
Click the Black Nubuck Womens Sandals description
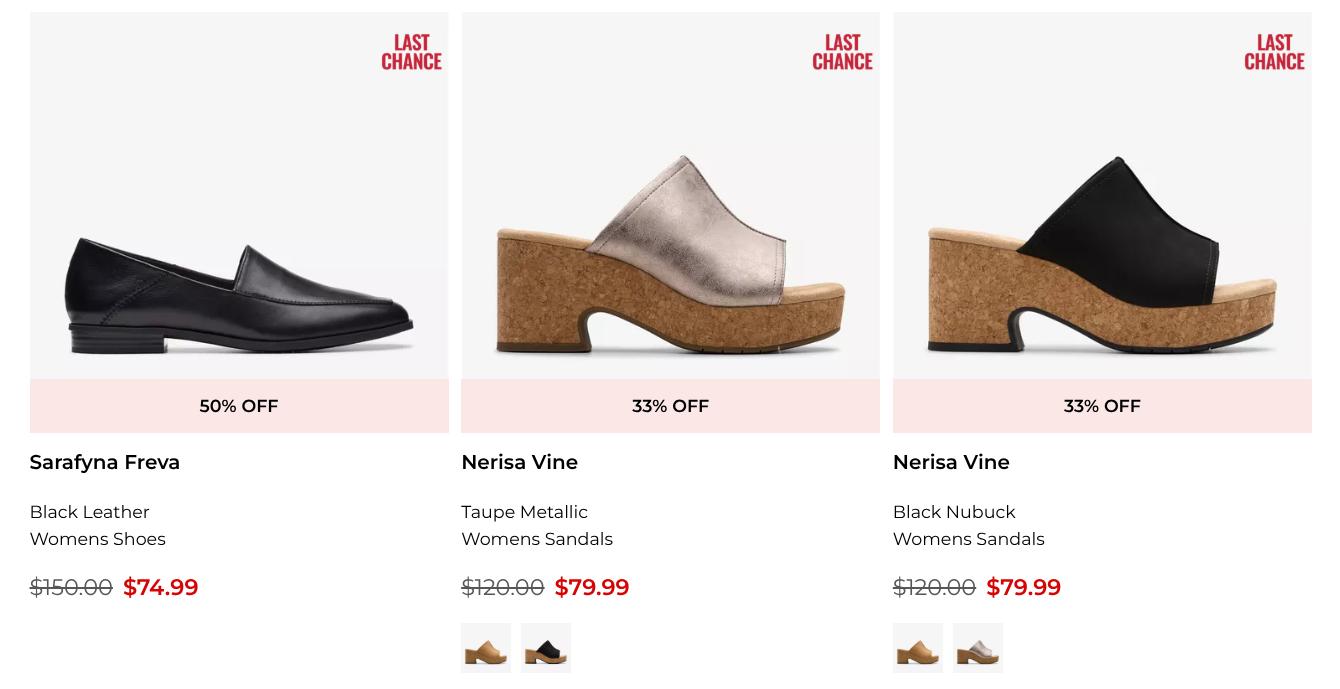[968, 526]
